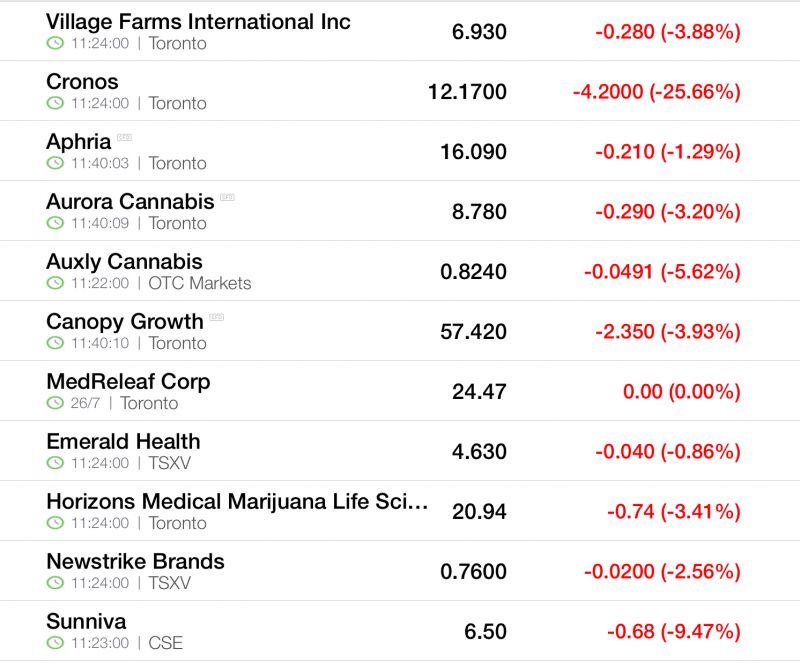Viewport: 800px width, 671px height.
Task: Click the clock icon under Village Farms International
Action: tap(55, 43)
